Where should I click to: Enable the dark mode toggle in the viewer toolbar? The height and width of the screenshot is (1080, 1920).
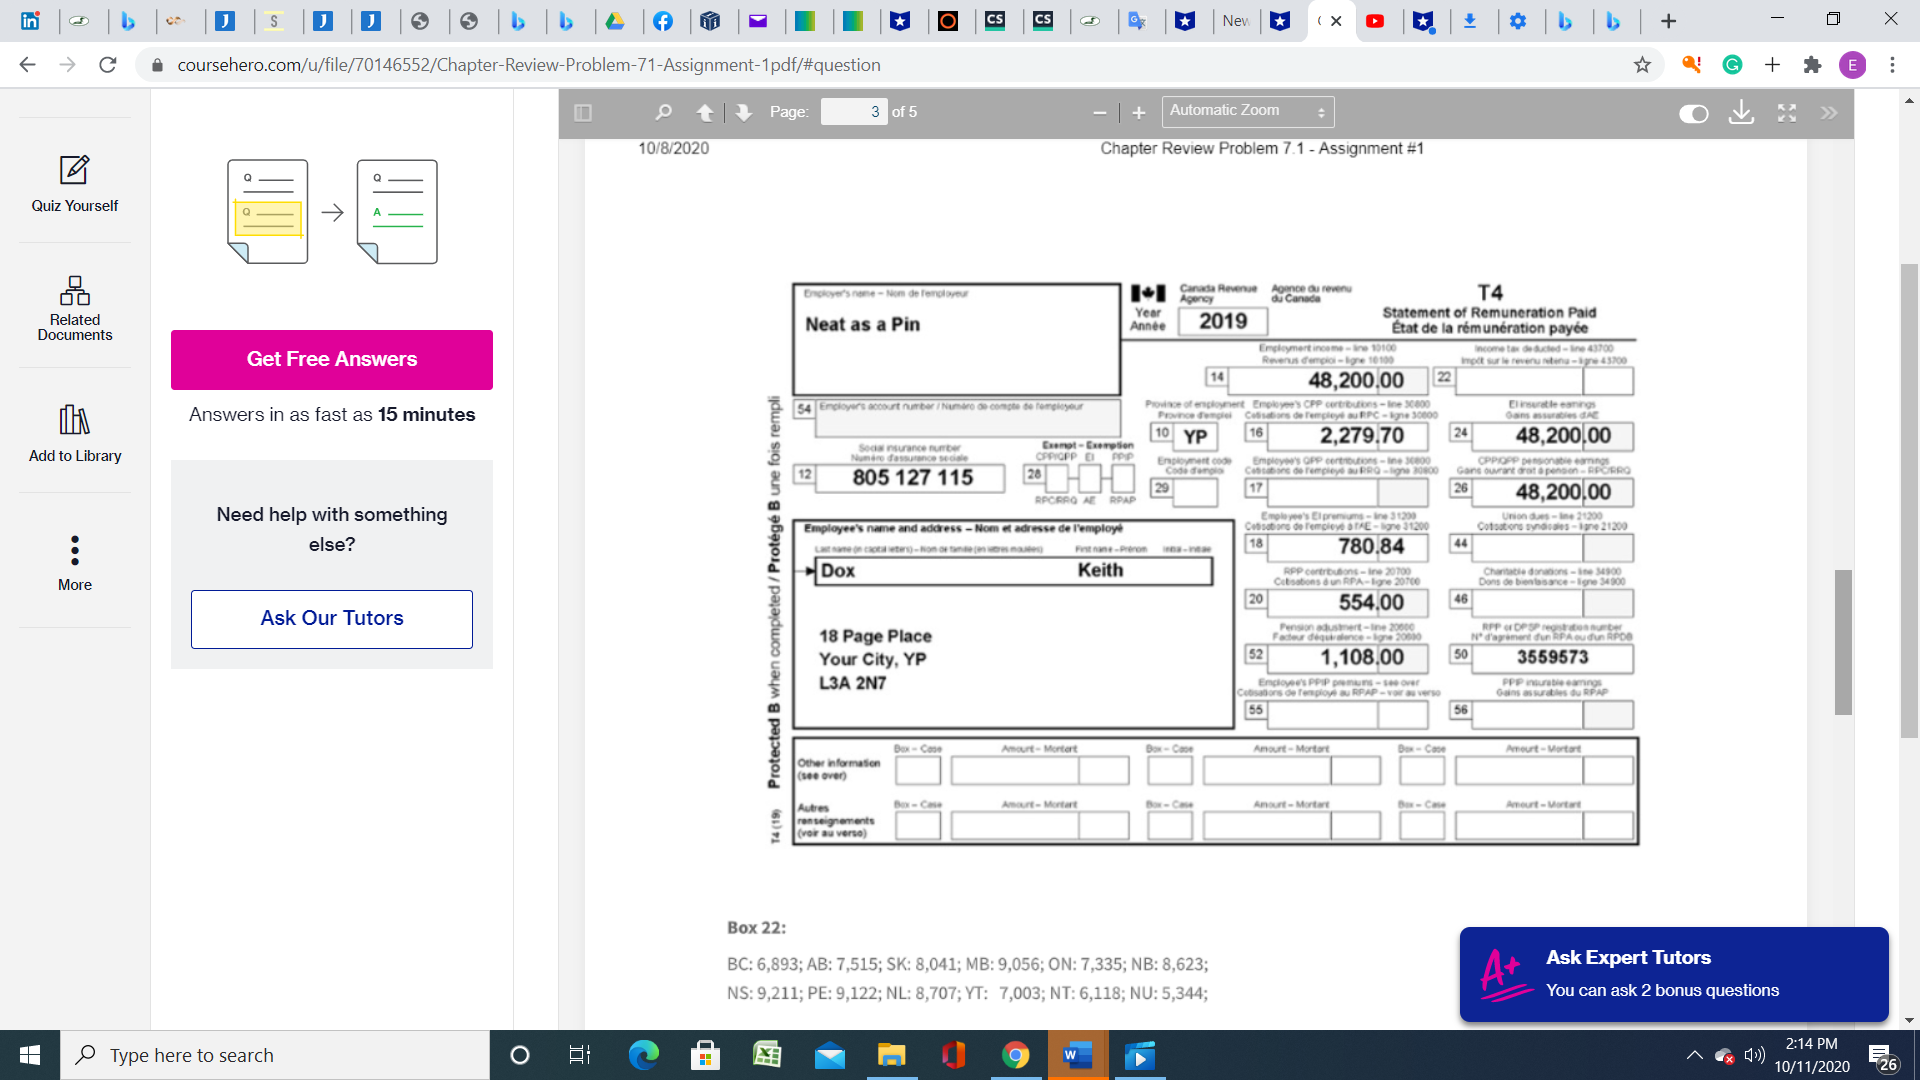[x=1694, y=114]
